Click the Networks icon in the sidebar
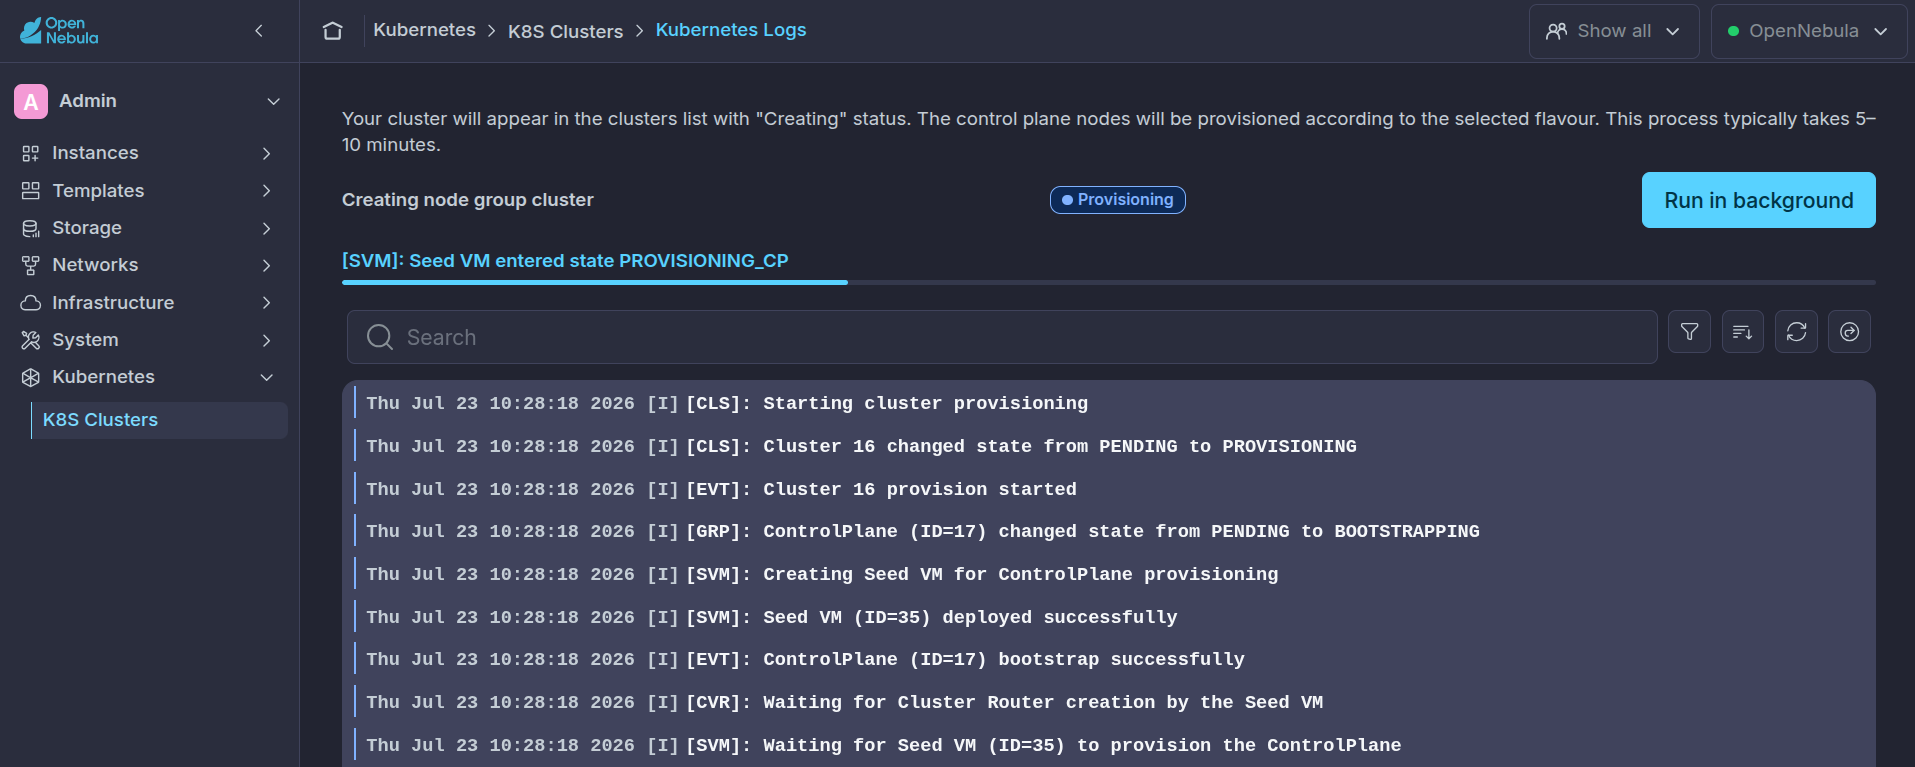 pos(31,265)
